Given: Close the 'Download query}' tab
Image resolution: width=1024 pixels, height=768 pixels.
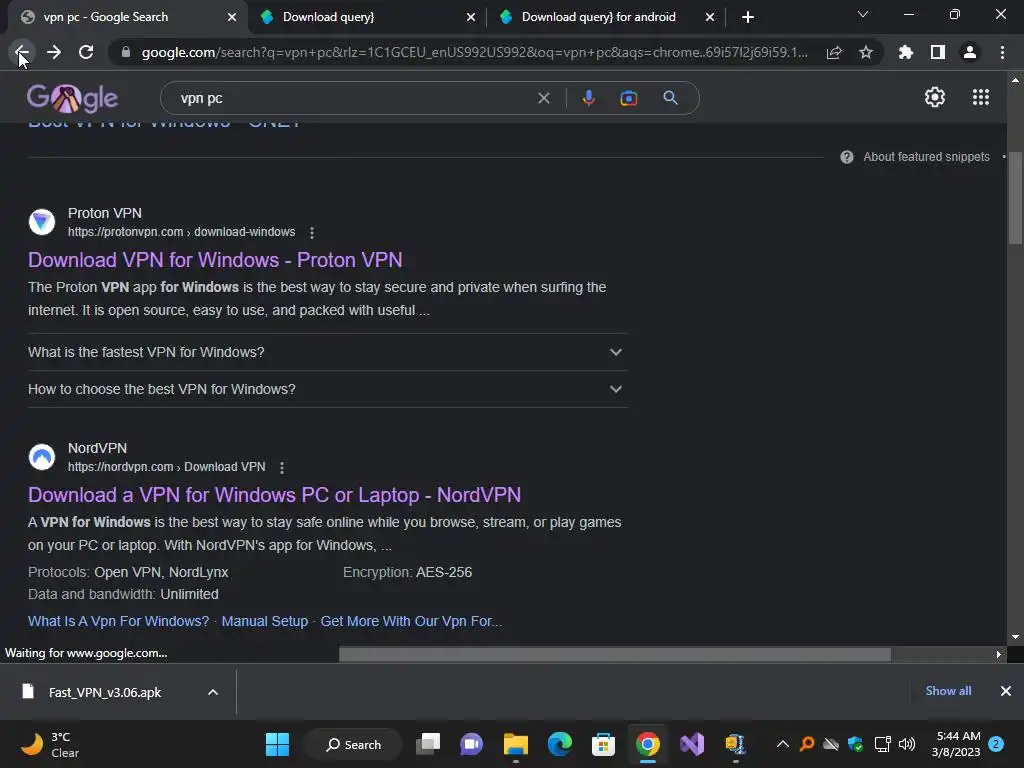Looking at the screenshot, I should click(471, 17).
